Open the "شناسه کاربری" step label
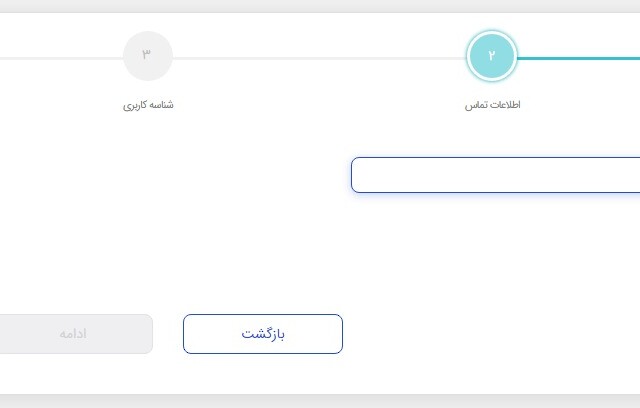Screen dimensions: 640x408 (x=148, y=105)
